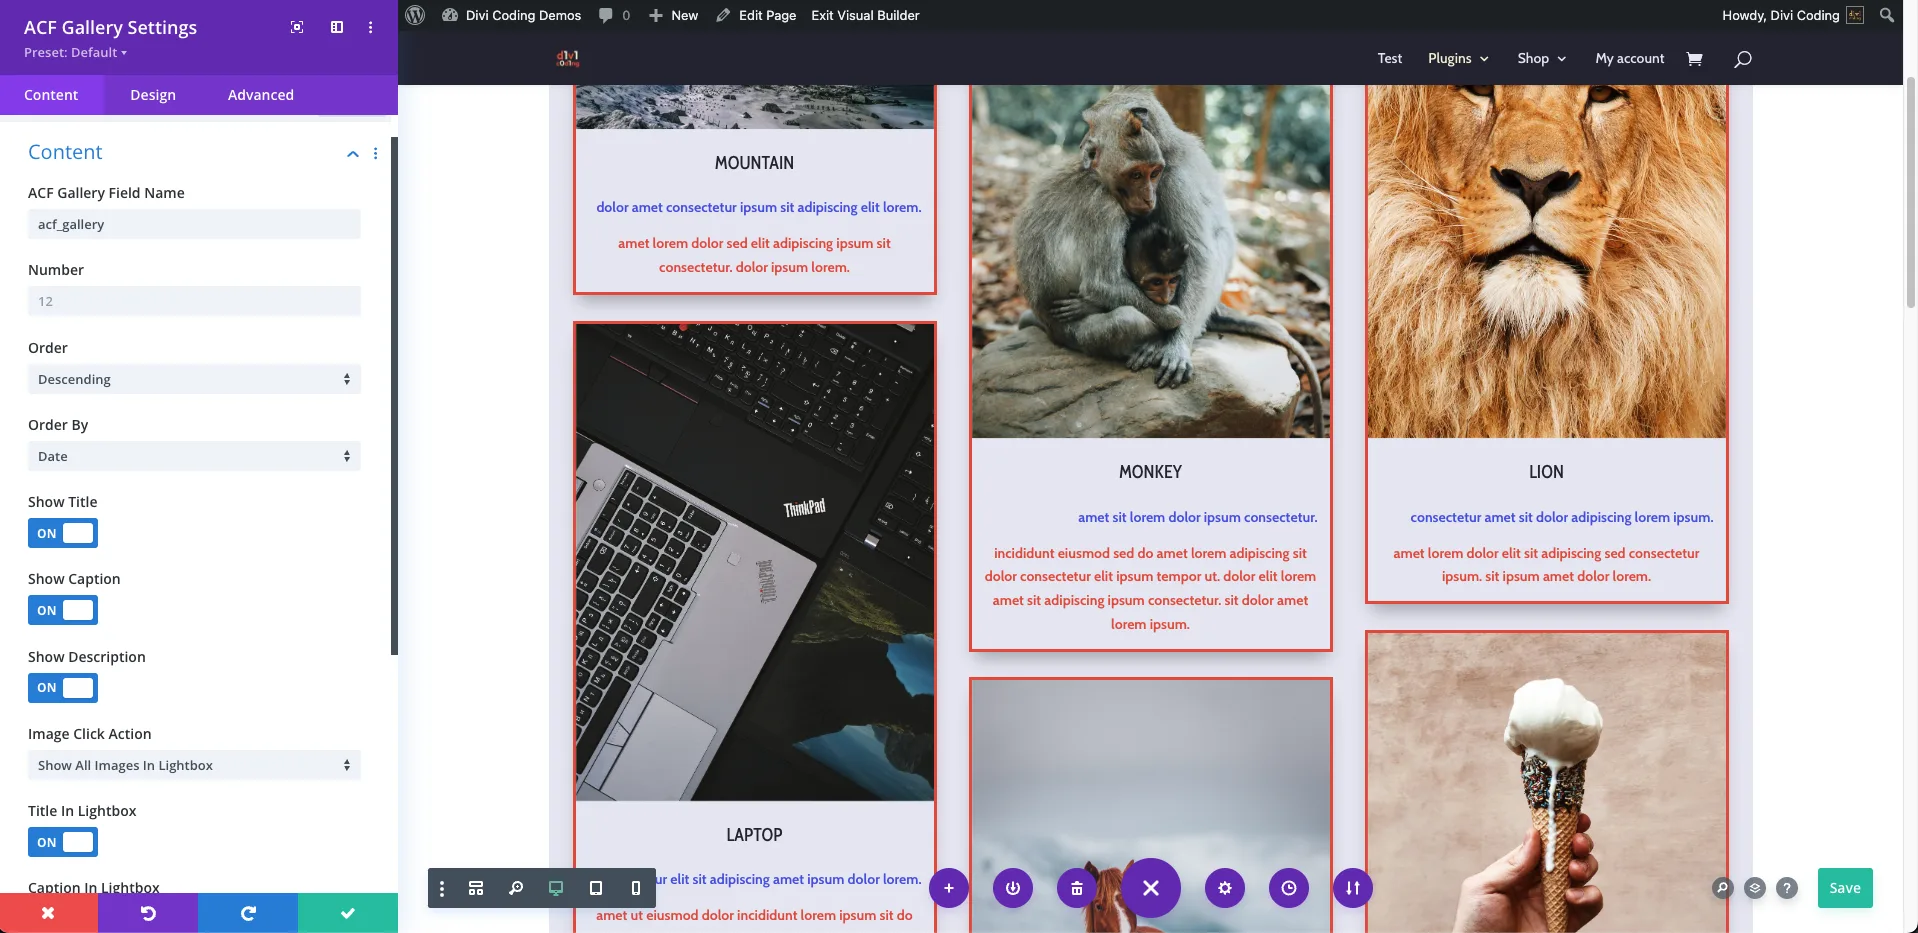
Task: Open the Image Click Action dropdown
Action: pos(194,765)
